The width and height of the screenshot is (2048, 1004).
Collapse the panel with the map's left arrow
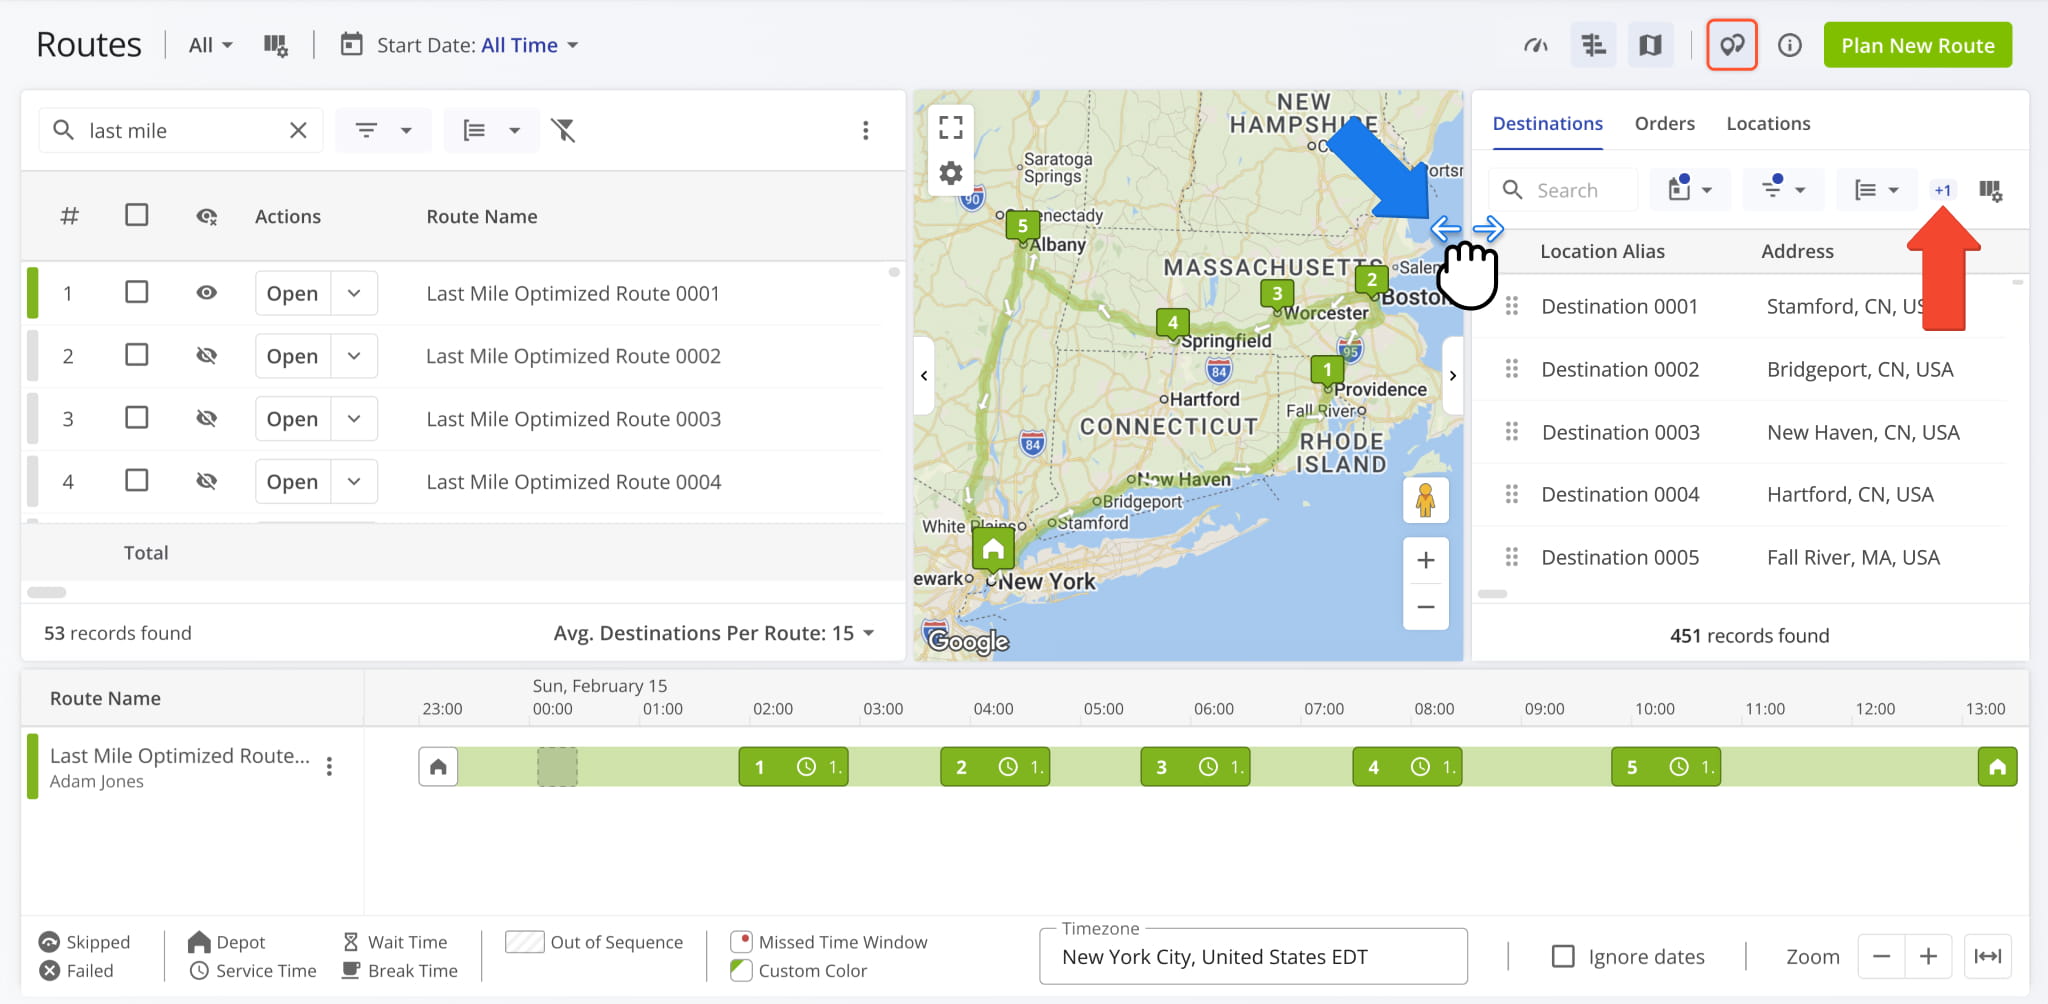(x=924, y=376)
